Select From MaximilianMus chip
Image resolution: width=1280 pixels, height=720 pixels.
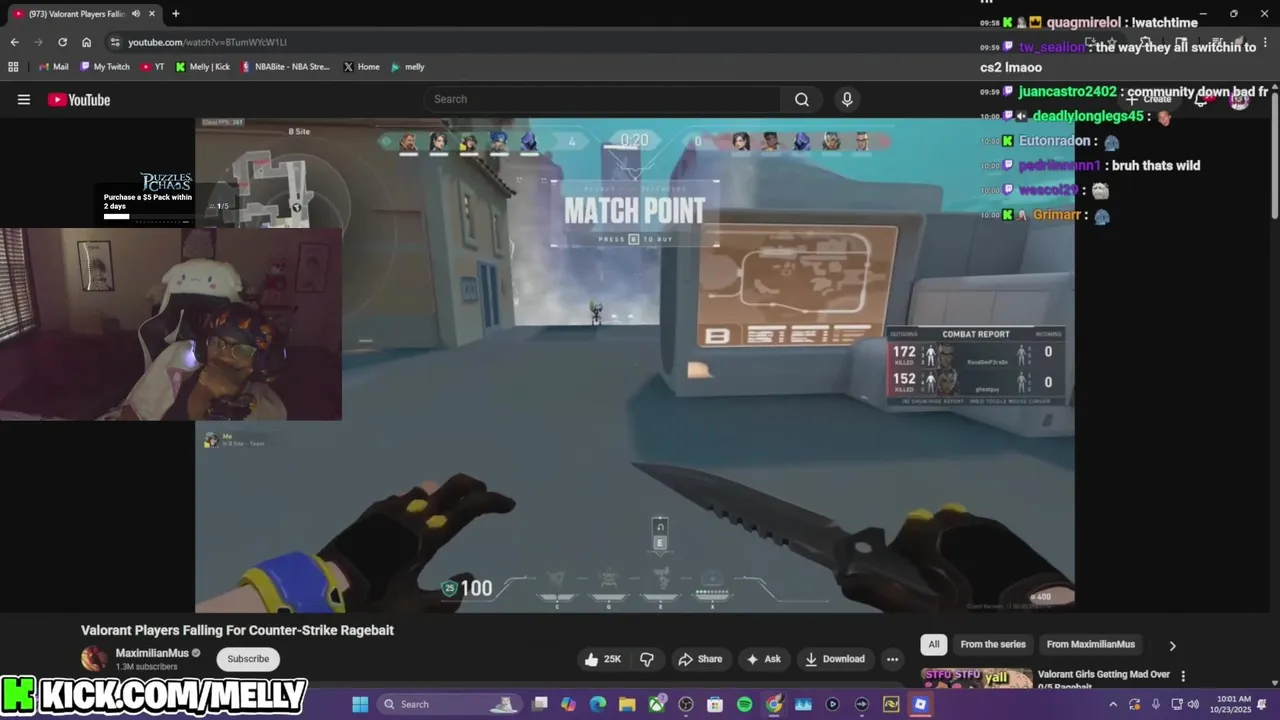pos(1091,644)
